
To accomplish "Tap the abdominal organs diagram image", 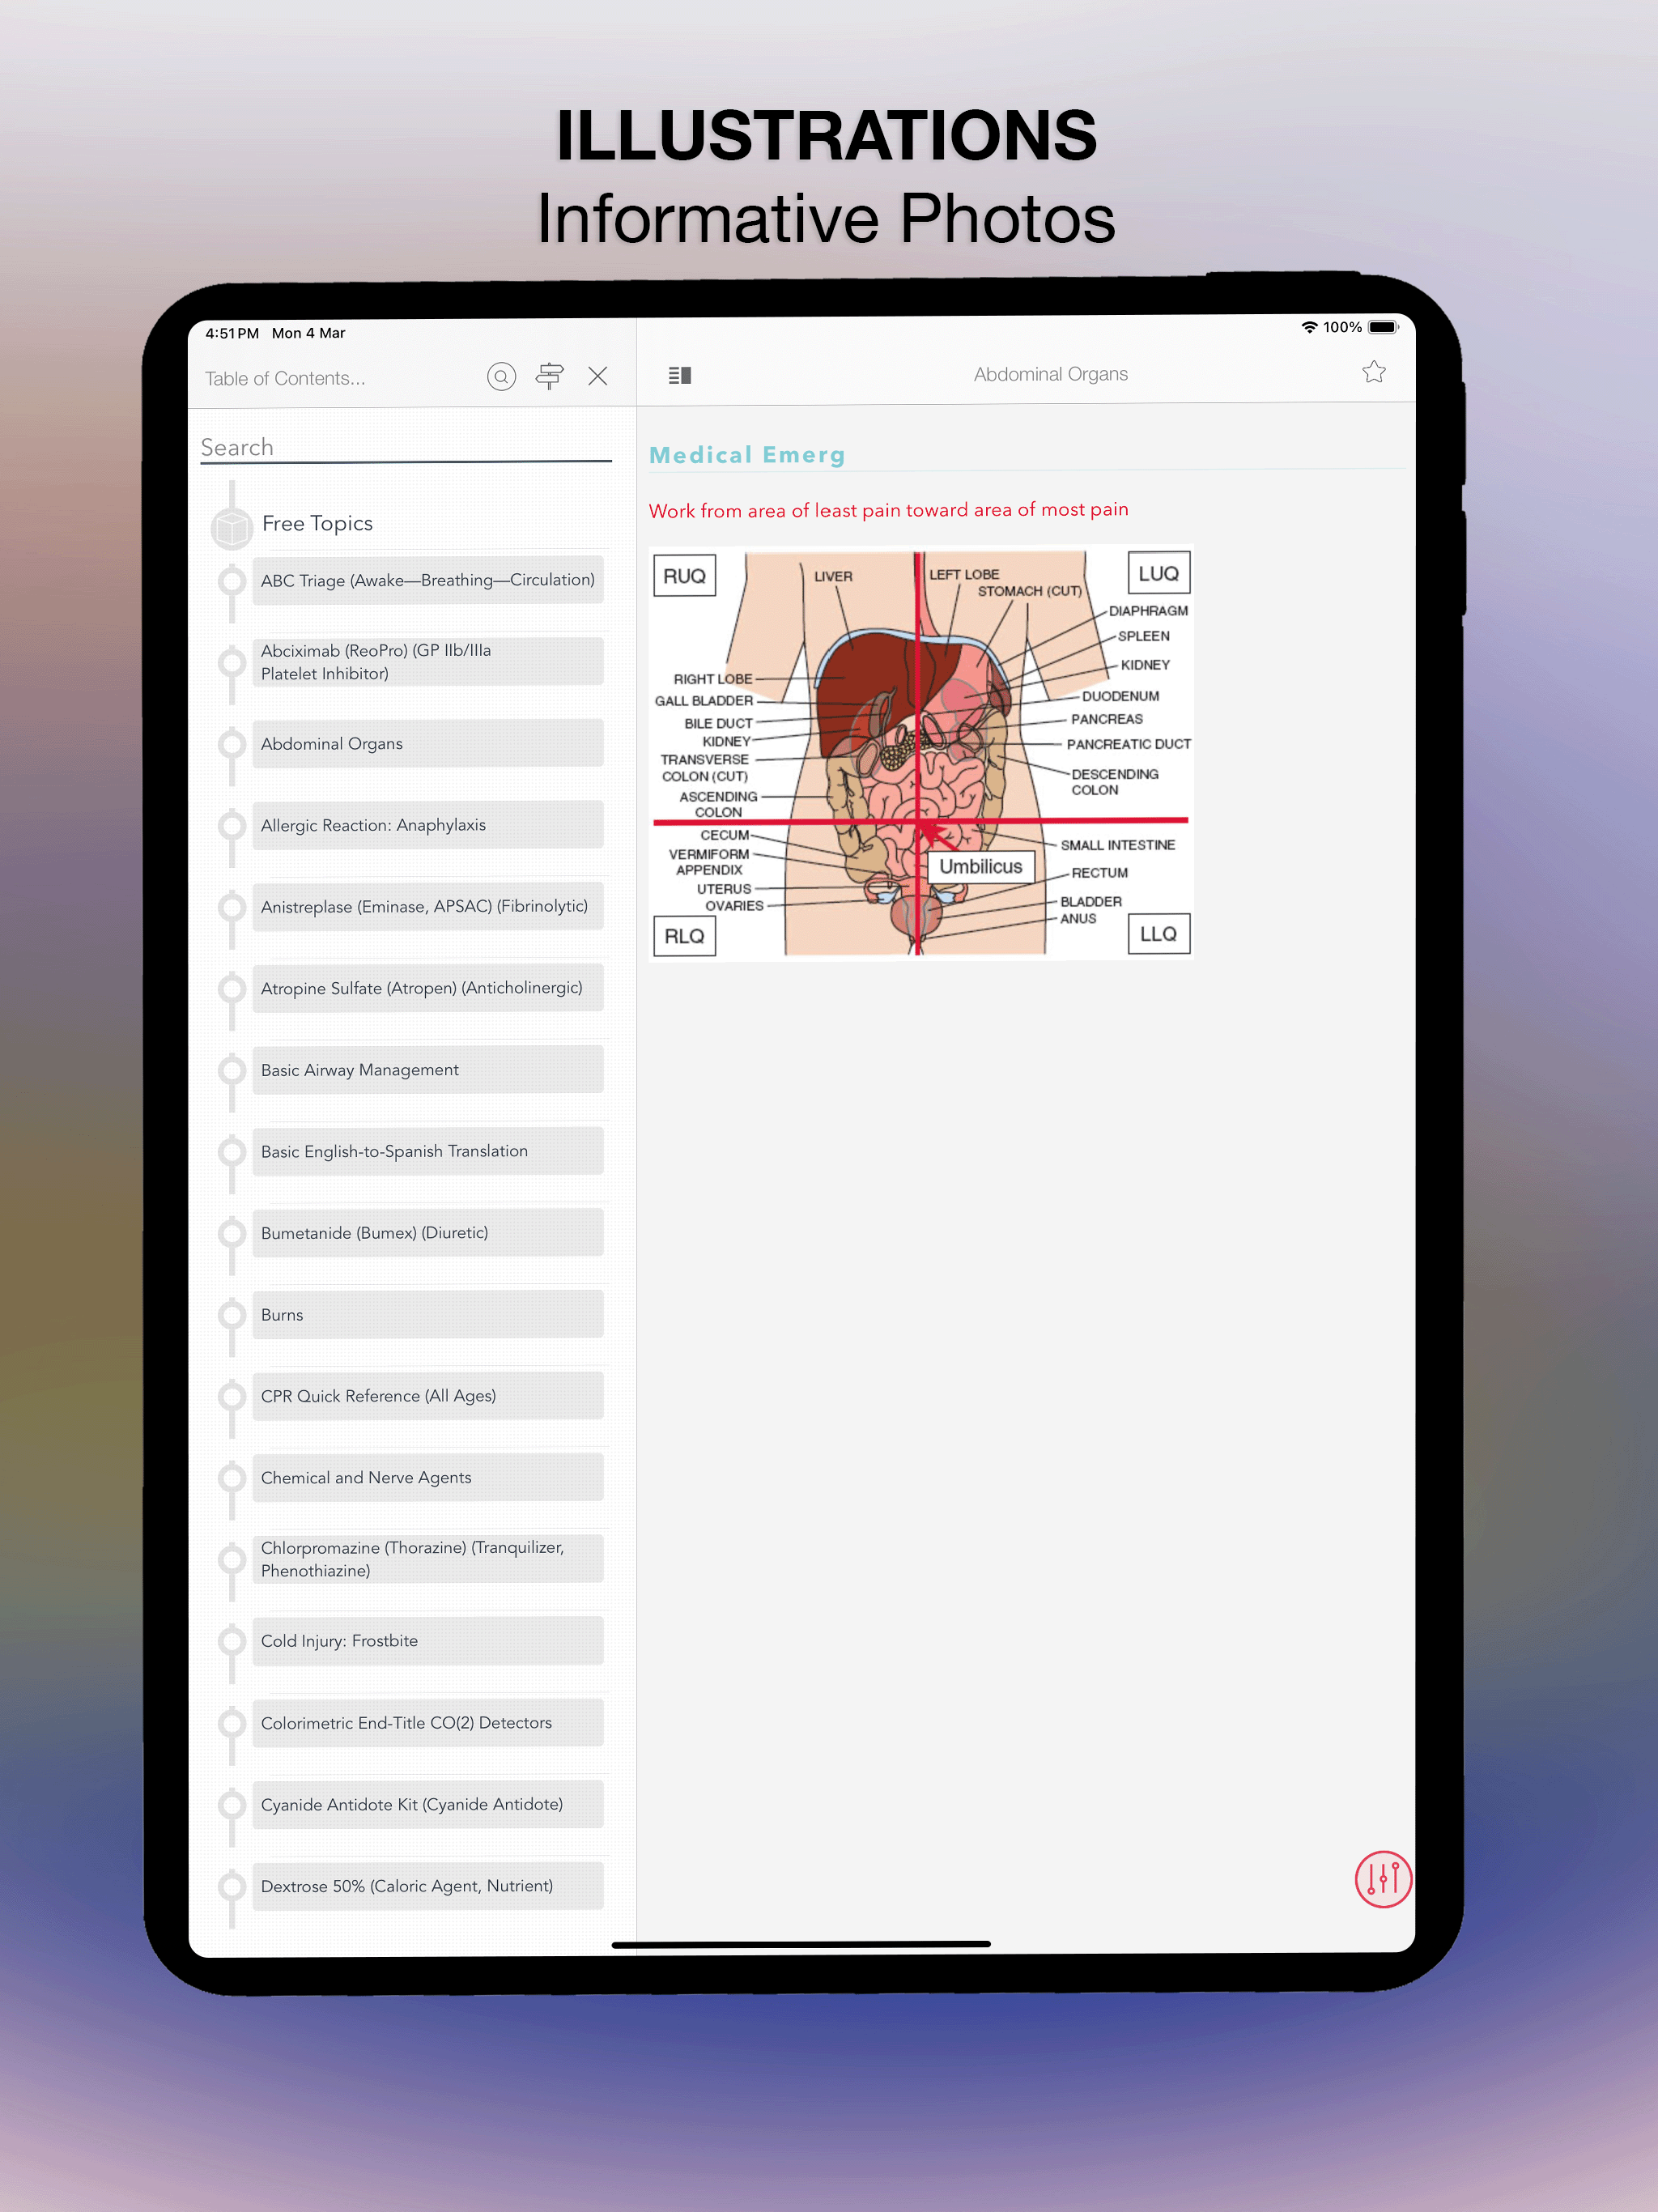I will click(x=921, y=753).
